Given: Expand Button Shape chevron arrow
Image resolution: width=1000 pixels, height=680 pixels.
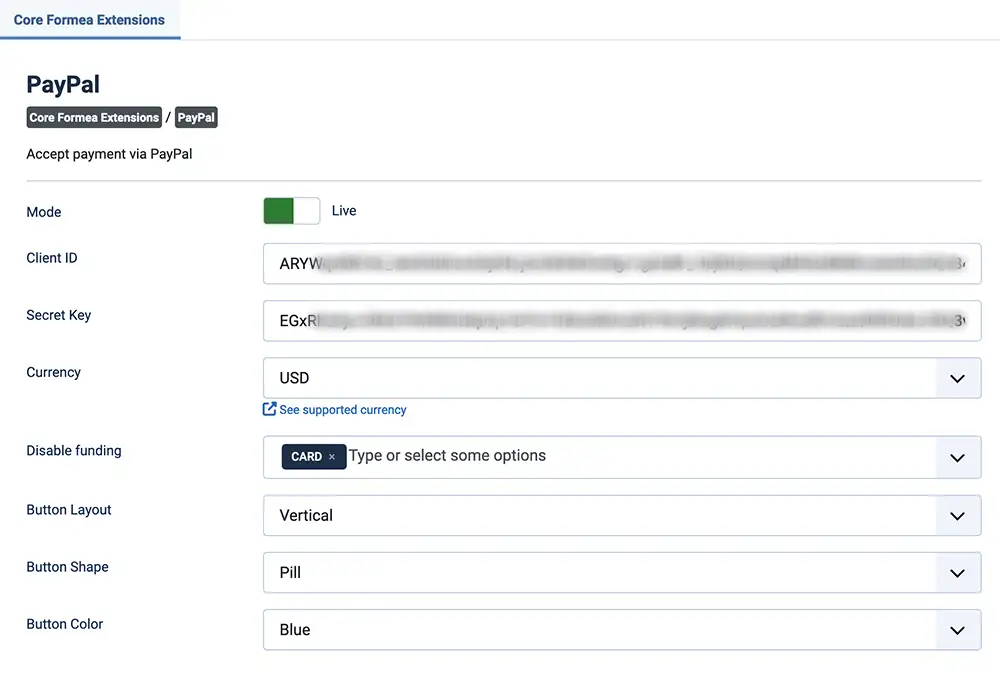Looking at the screenshot, I should point(957,573).
